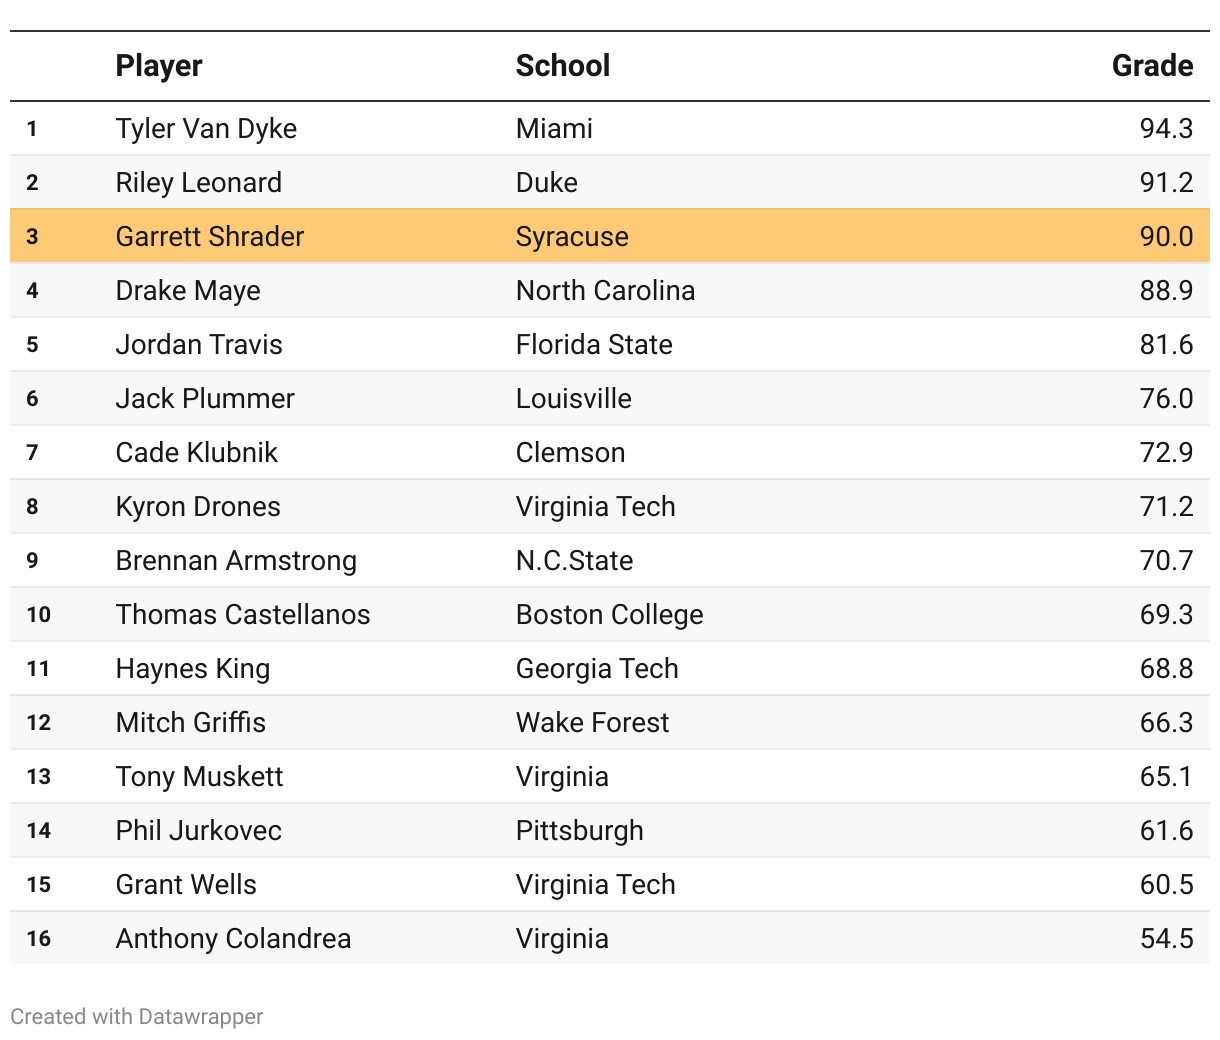
Task: Click Georgia Tech school cell
Action: [x=597, y=669]
